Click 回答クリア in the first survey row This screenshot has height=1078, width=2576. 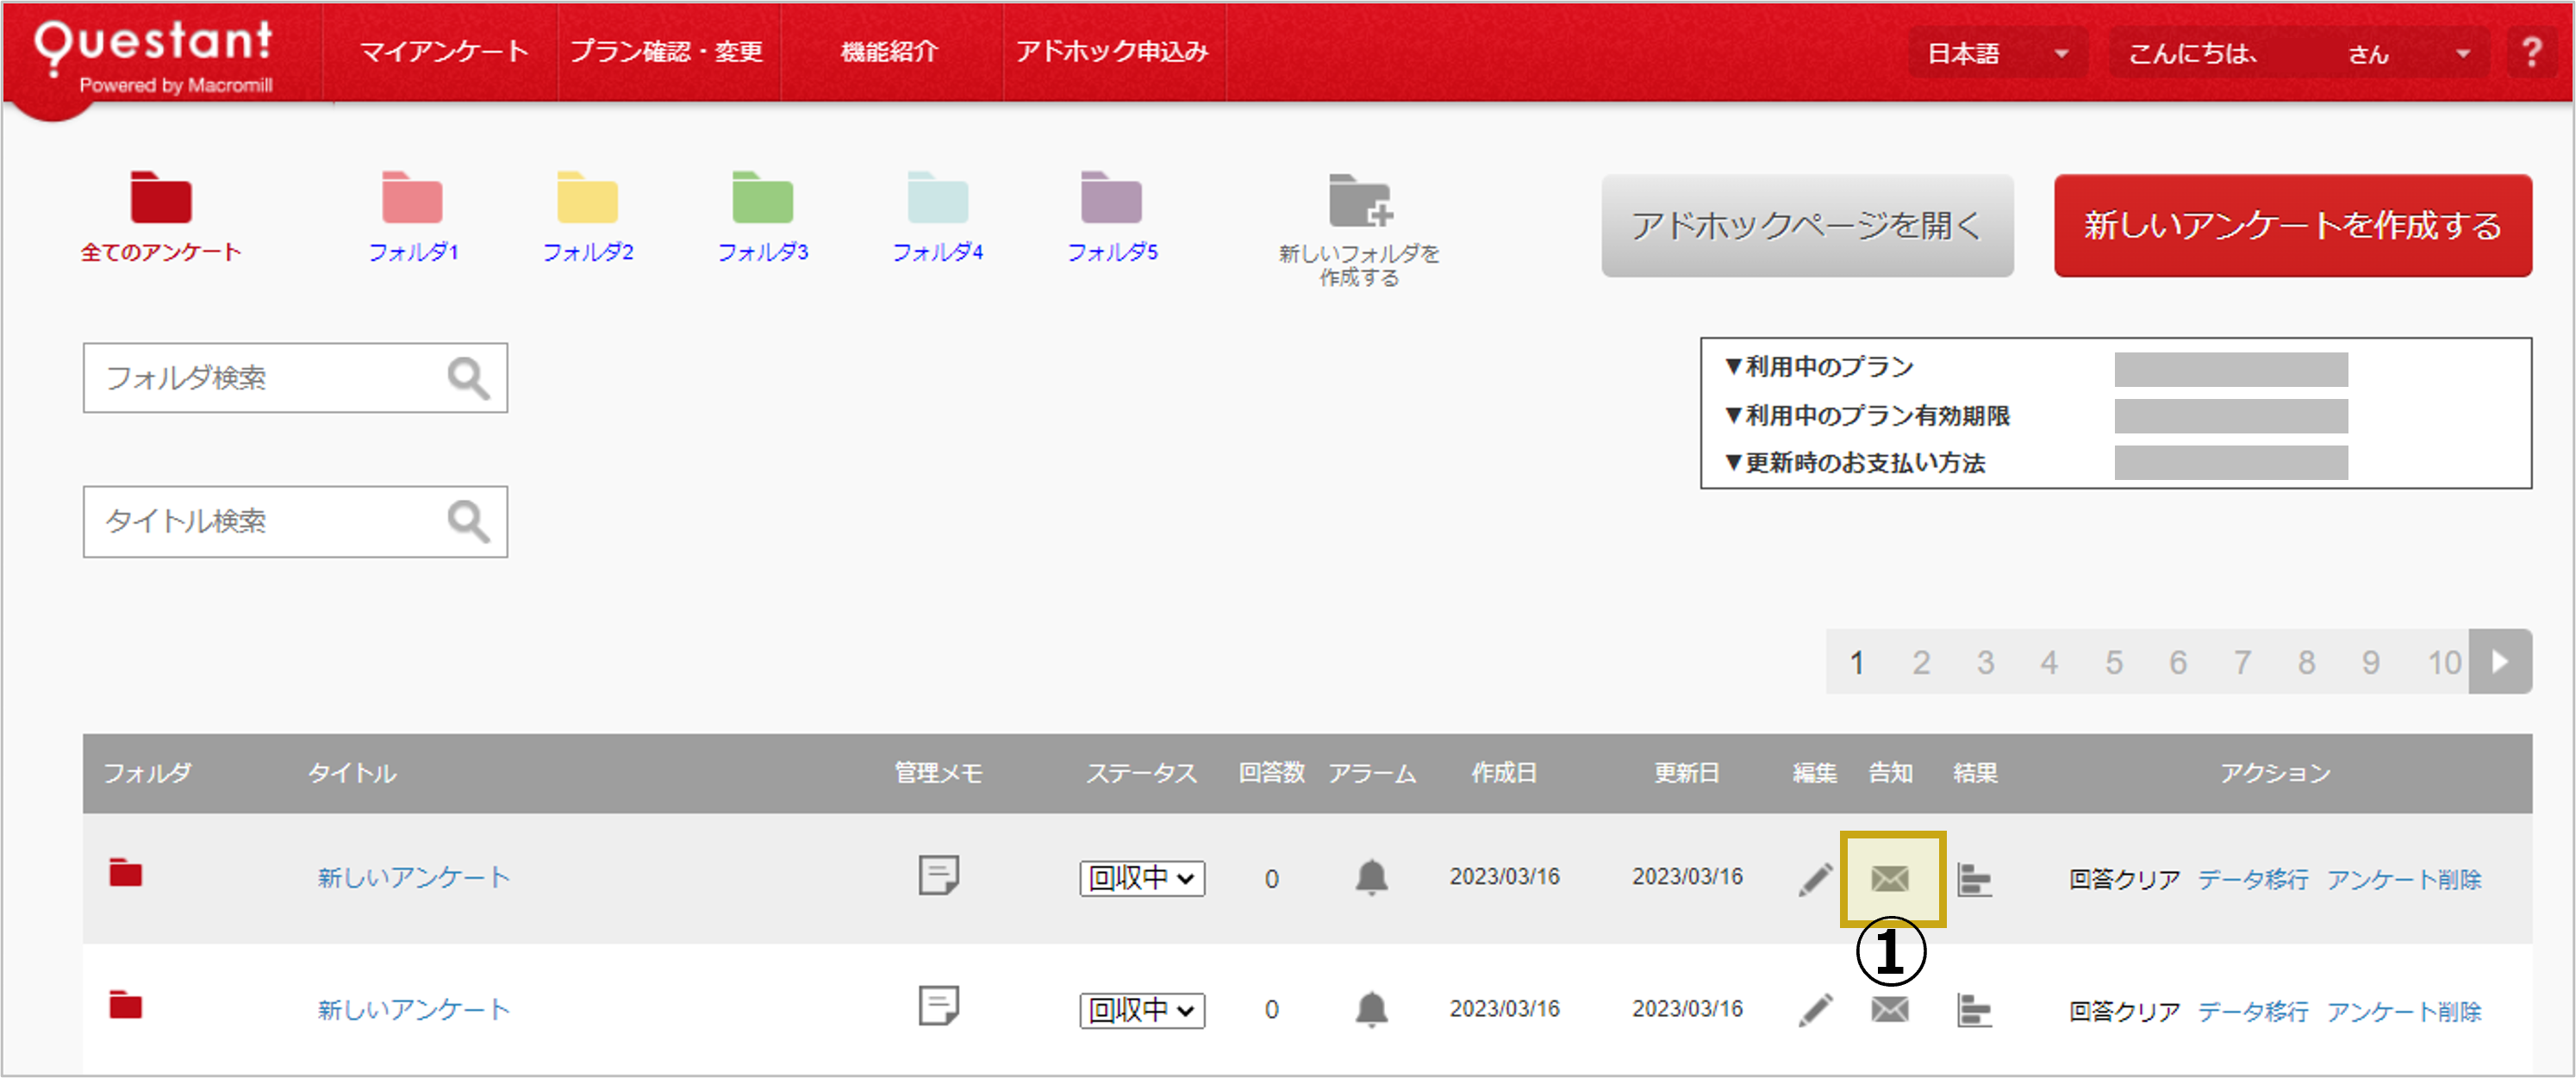pos(2125,879)
